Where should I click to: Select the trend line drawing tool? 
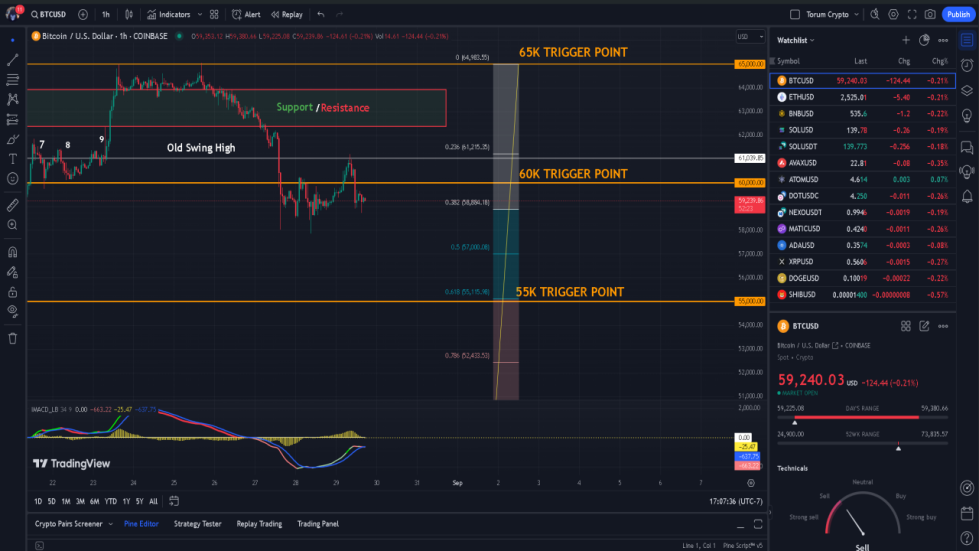12,60
